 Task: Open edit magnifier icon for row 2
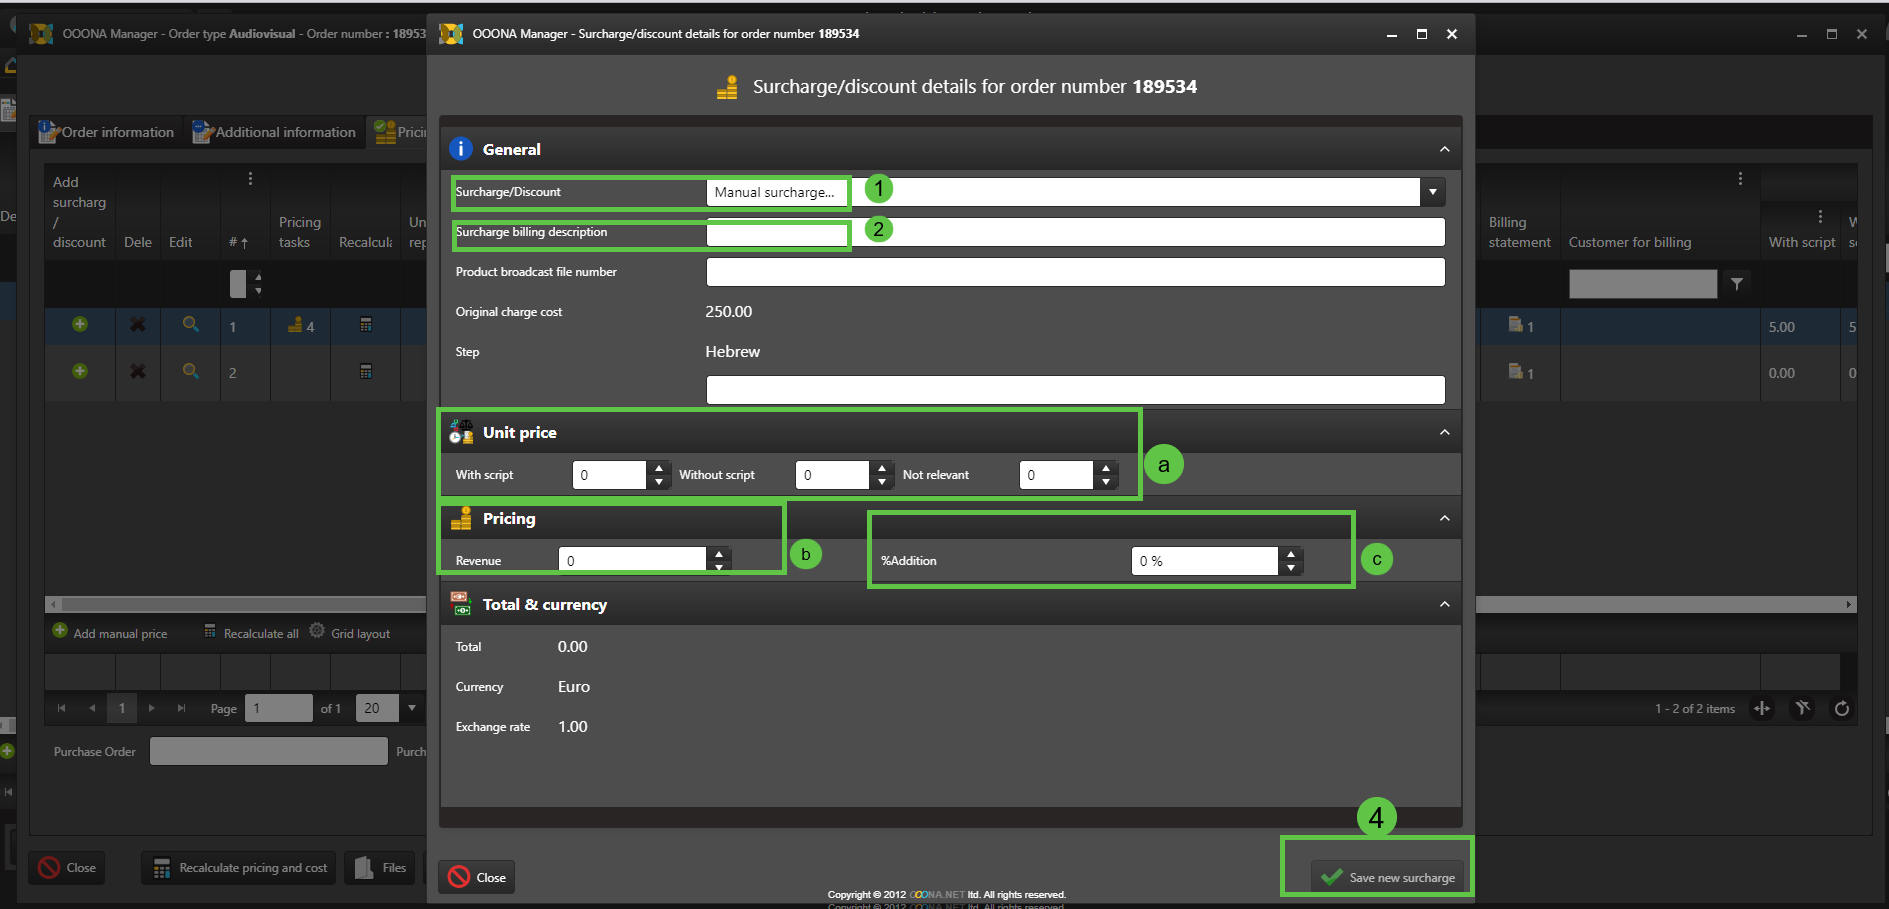coord(190,372)
